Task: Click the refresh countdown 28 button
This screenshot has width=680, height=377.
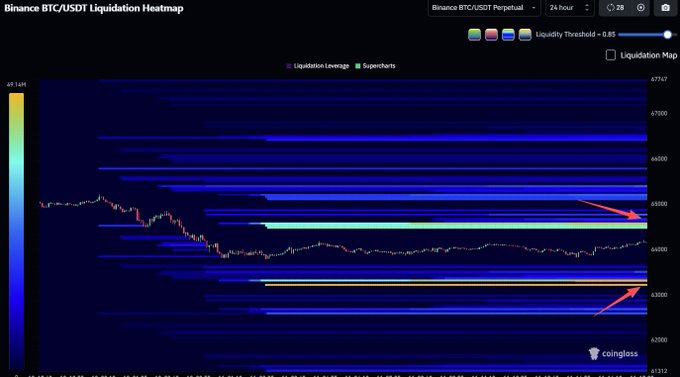Action: pyautogui.click(x=615, y=8)
